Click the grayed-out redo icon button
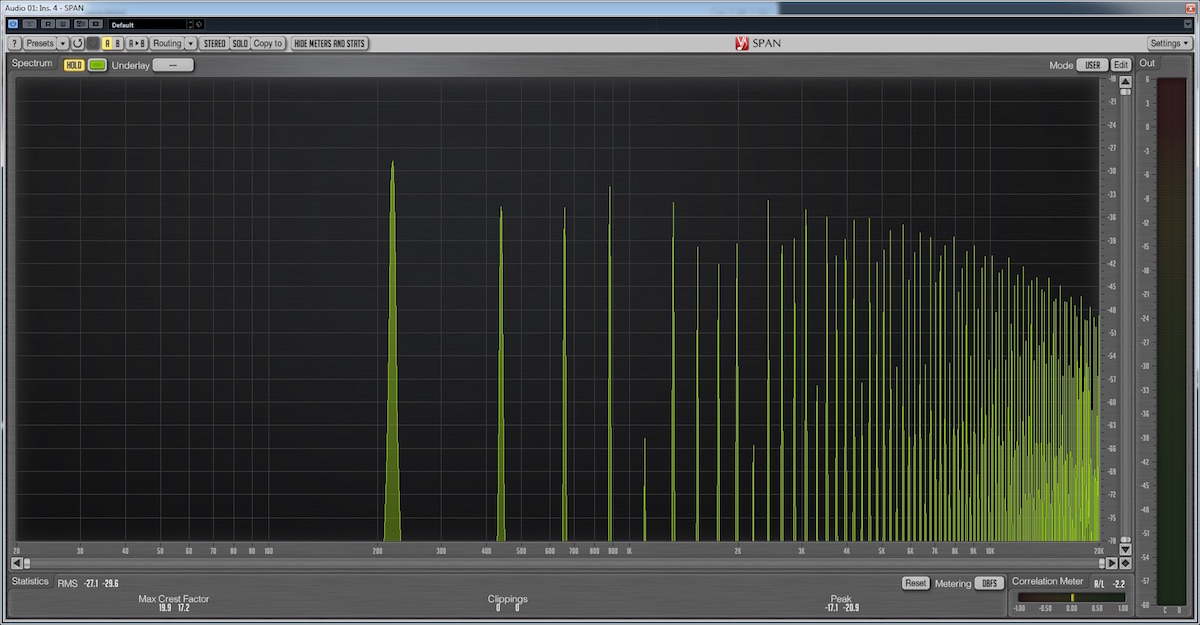The image size is (1200, 625). (93, 43)
